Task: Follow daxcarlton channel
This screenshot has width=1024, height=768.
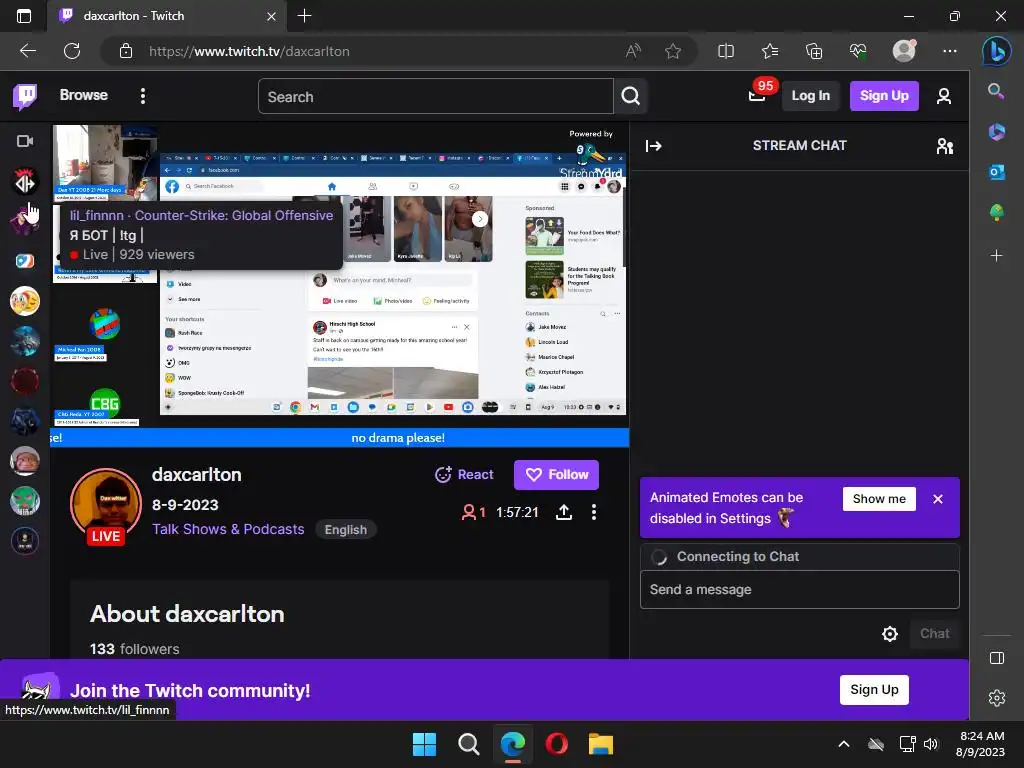Action: point(556,475)
